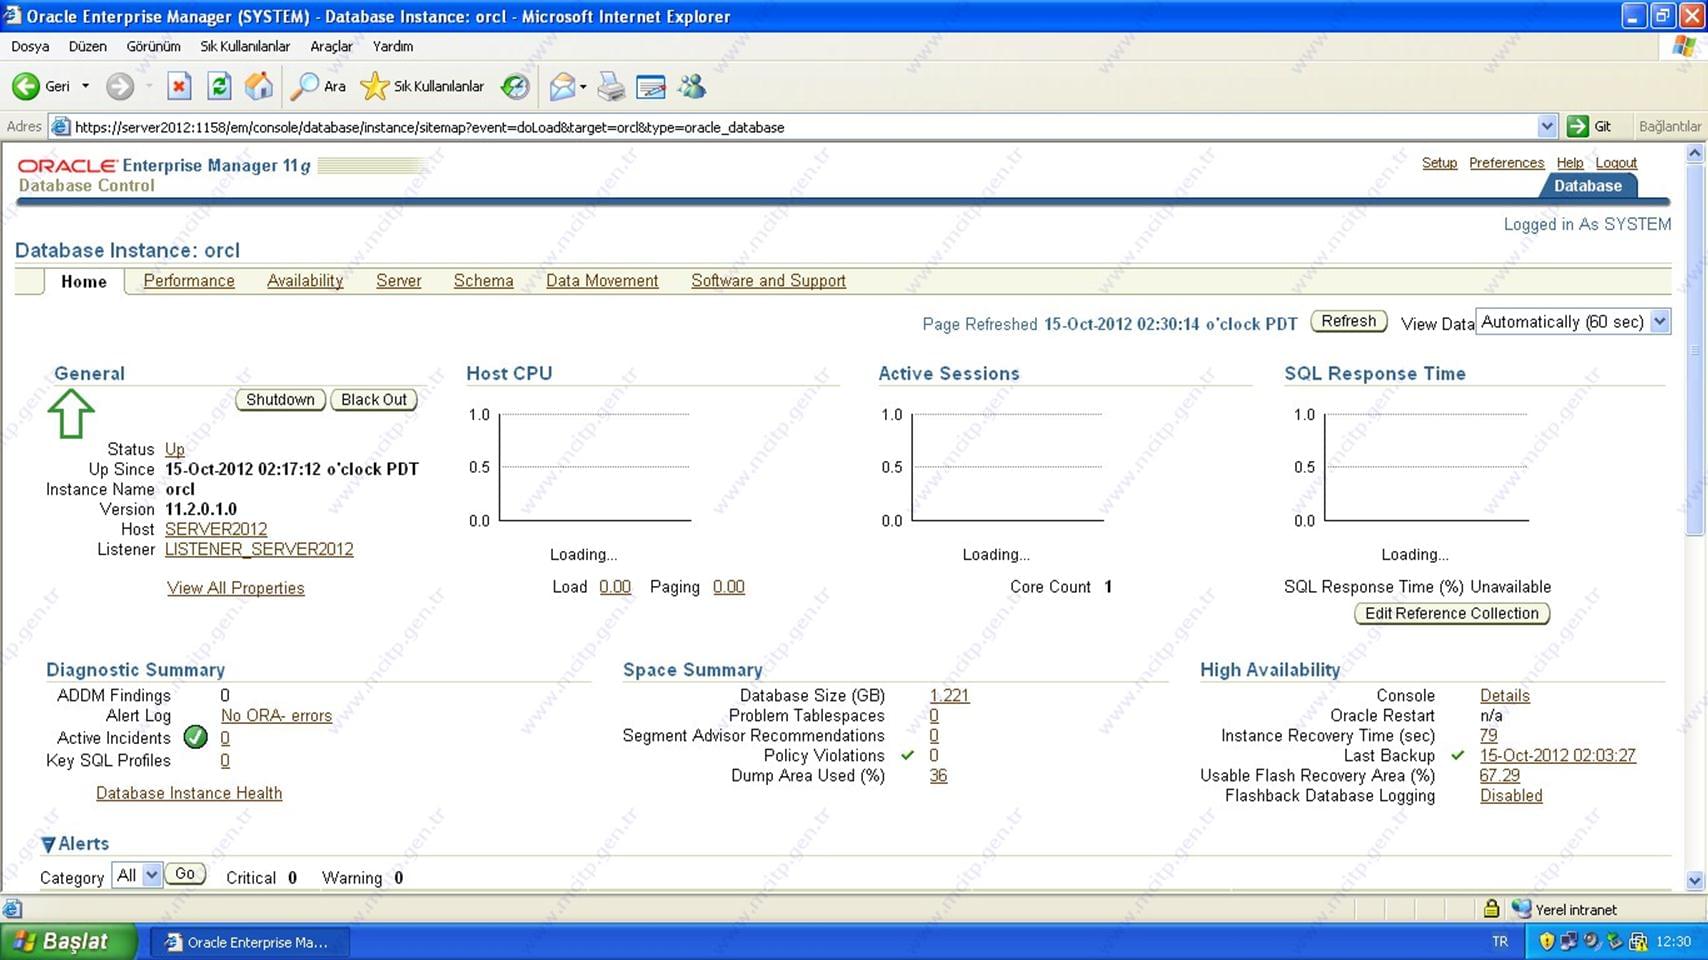Open the No ORA- errors alert log link
The height and width of the screenshot is (960, 1708).
276,716
